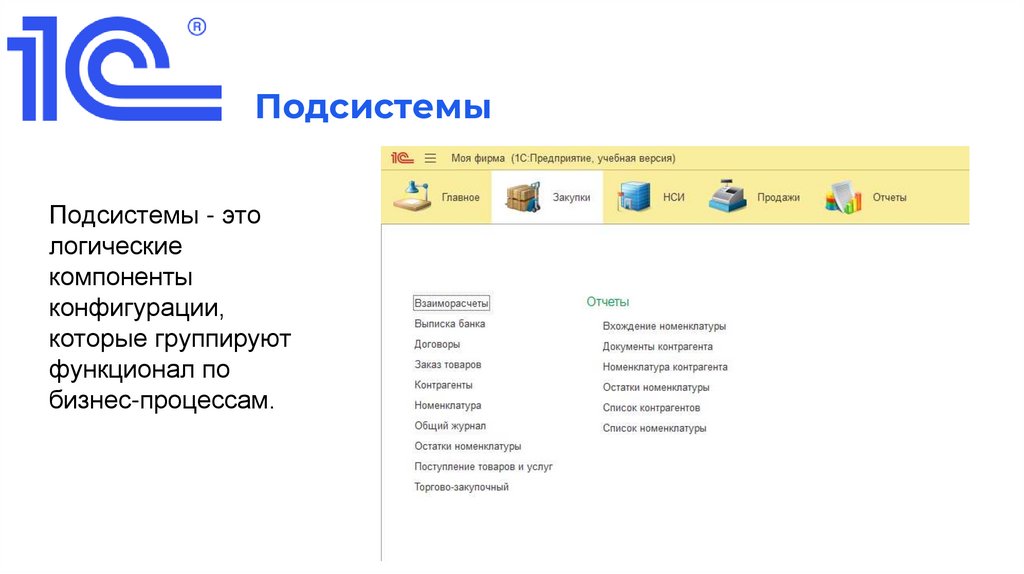Open the Список контрагентов report
Image resolution: width=1024 pixels, height=574 pixels.
click(651, 408)
